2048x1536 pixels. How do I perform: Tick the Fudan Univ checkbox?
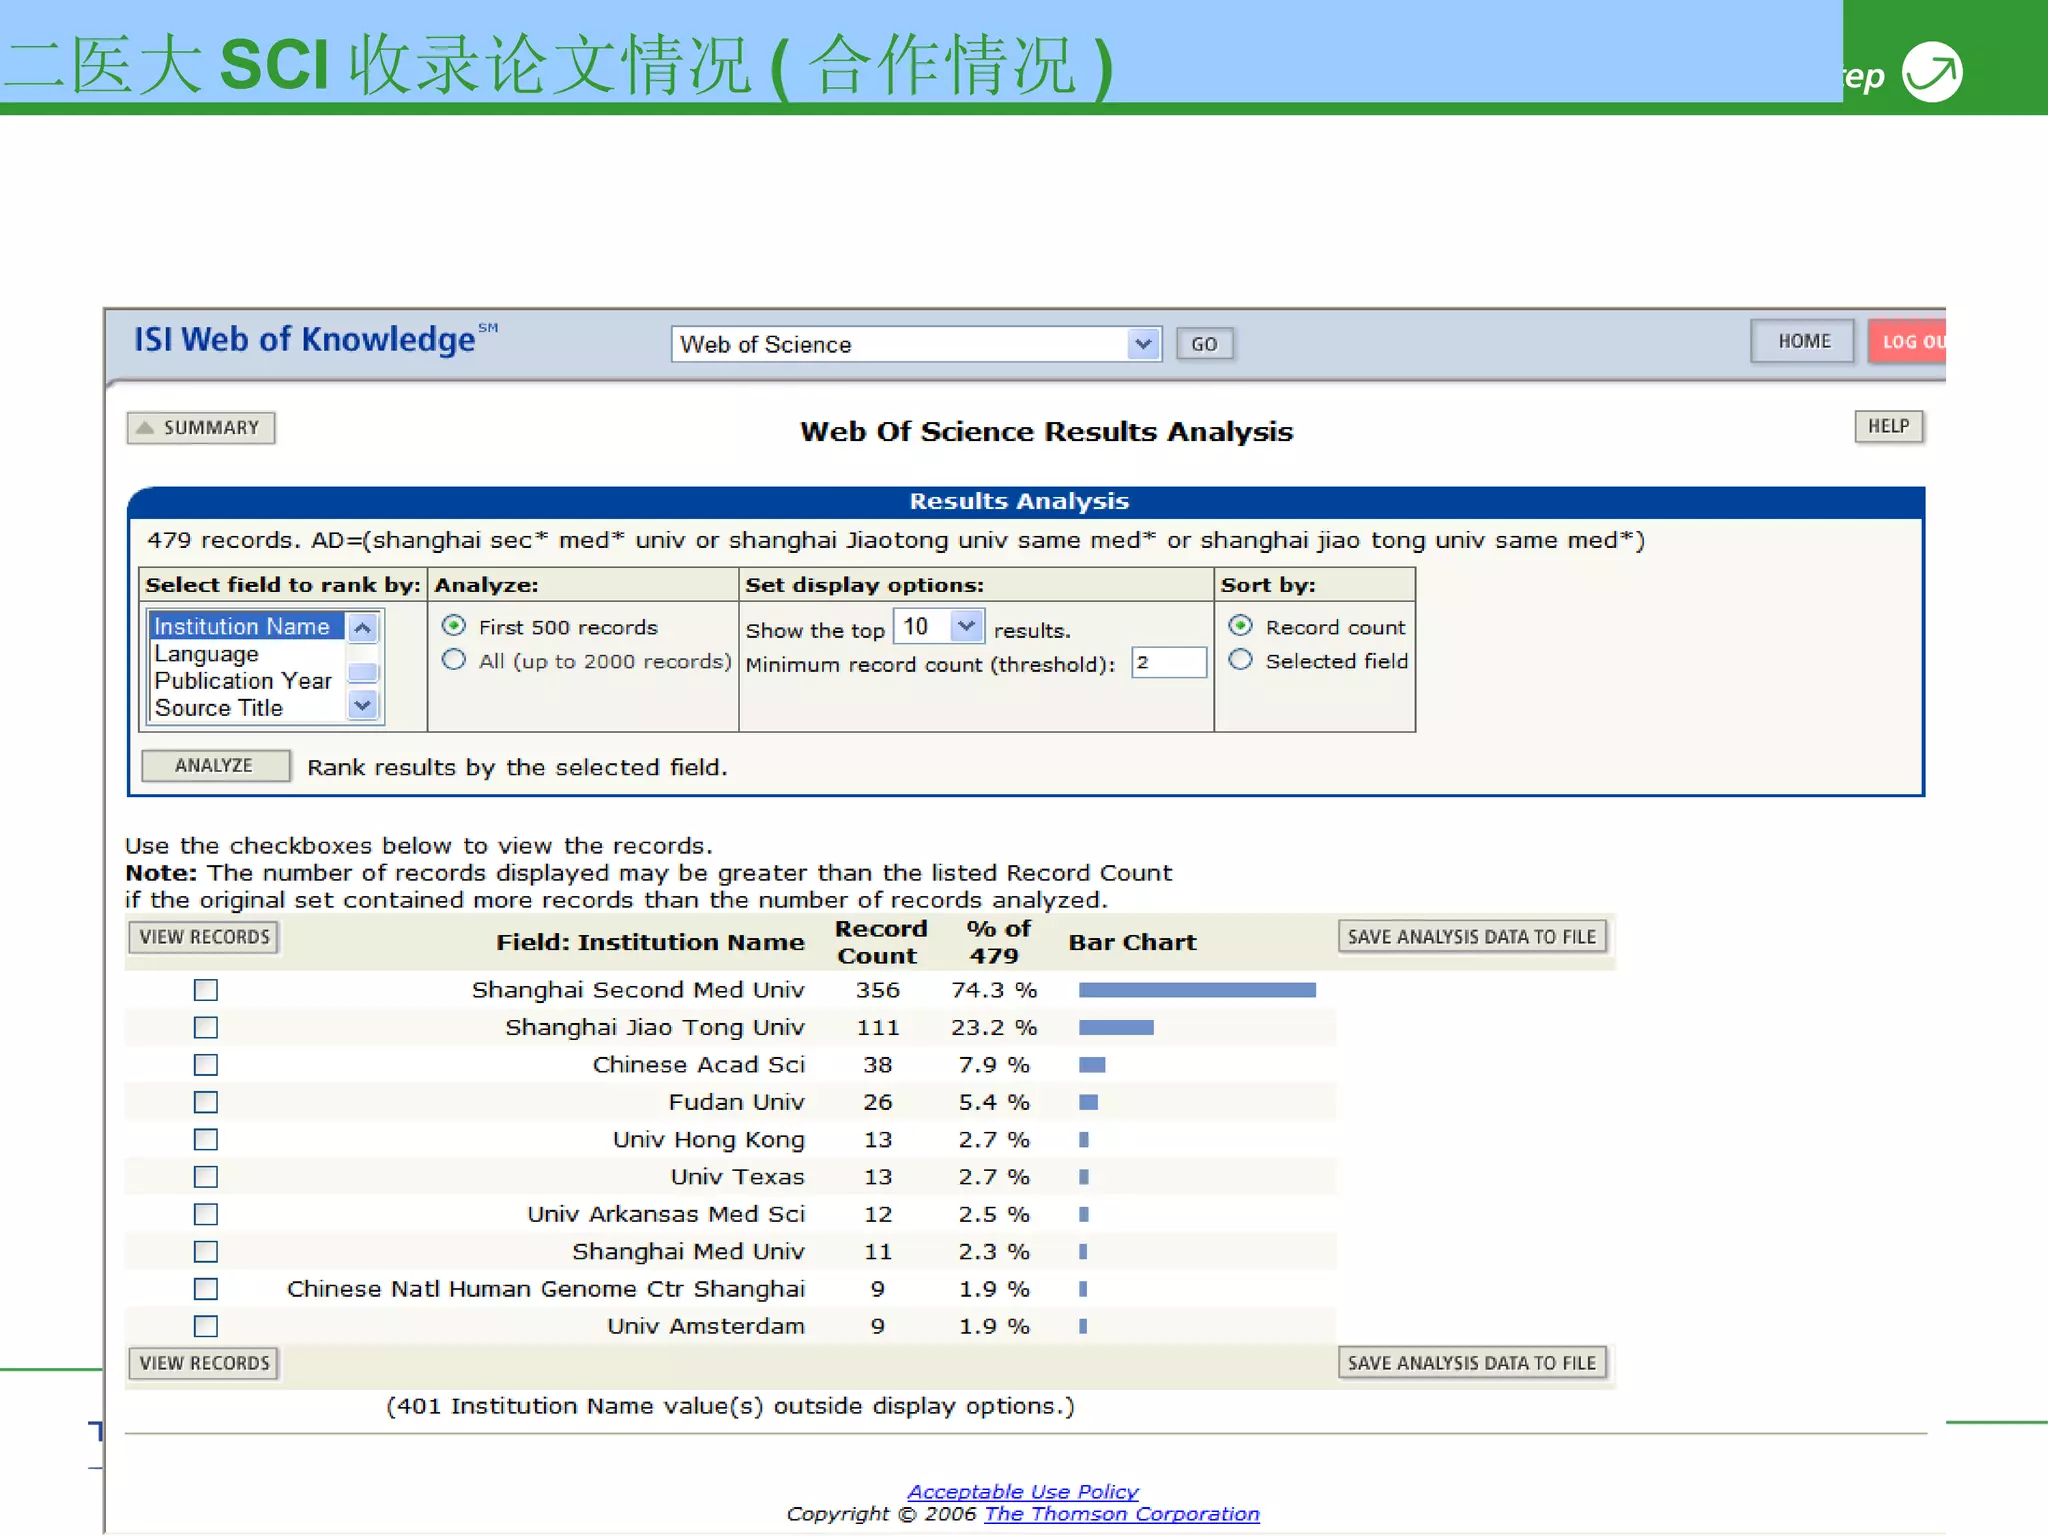tap(206, 1102)
